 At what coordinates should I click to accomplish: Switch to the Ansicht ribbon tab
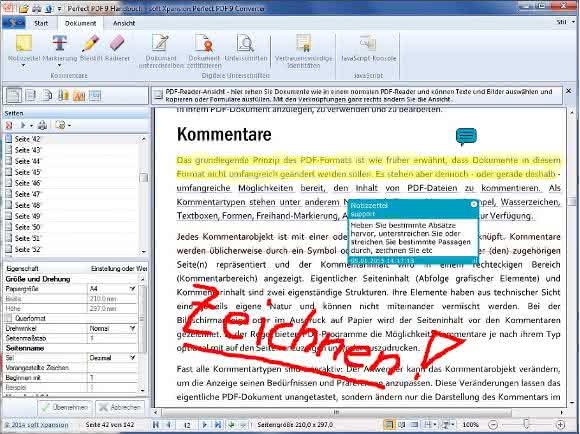124,23
